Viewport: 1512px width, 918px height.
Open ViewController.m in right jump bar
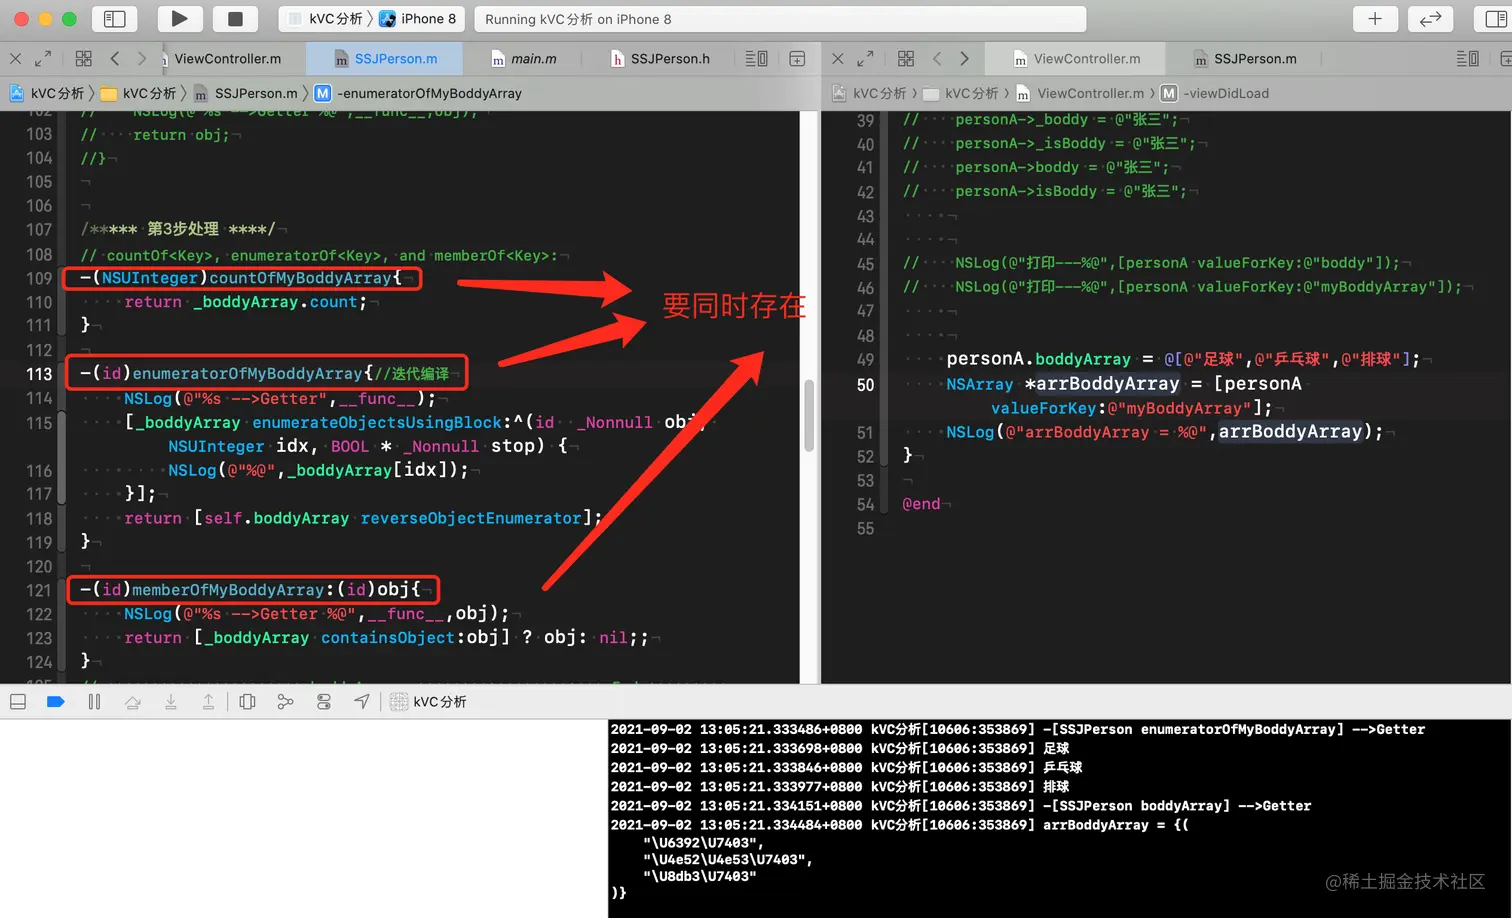click(1080, 93)
